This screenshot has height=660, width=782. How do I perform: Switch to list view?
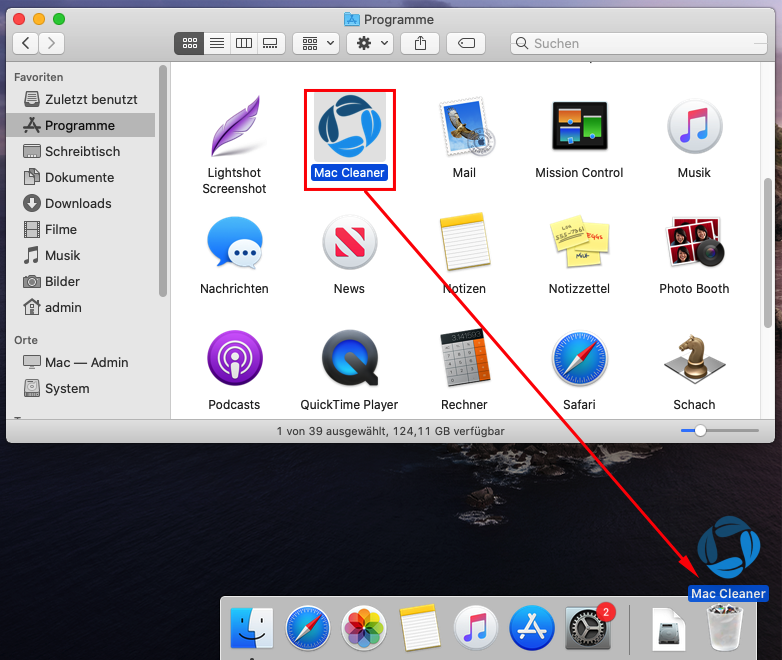216,43
